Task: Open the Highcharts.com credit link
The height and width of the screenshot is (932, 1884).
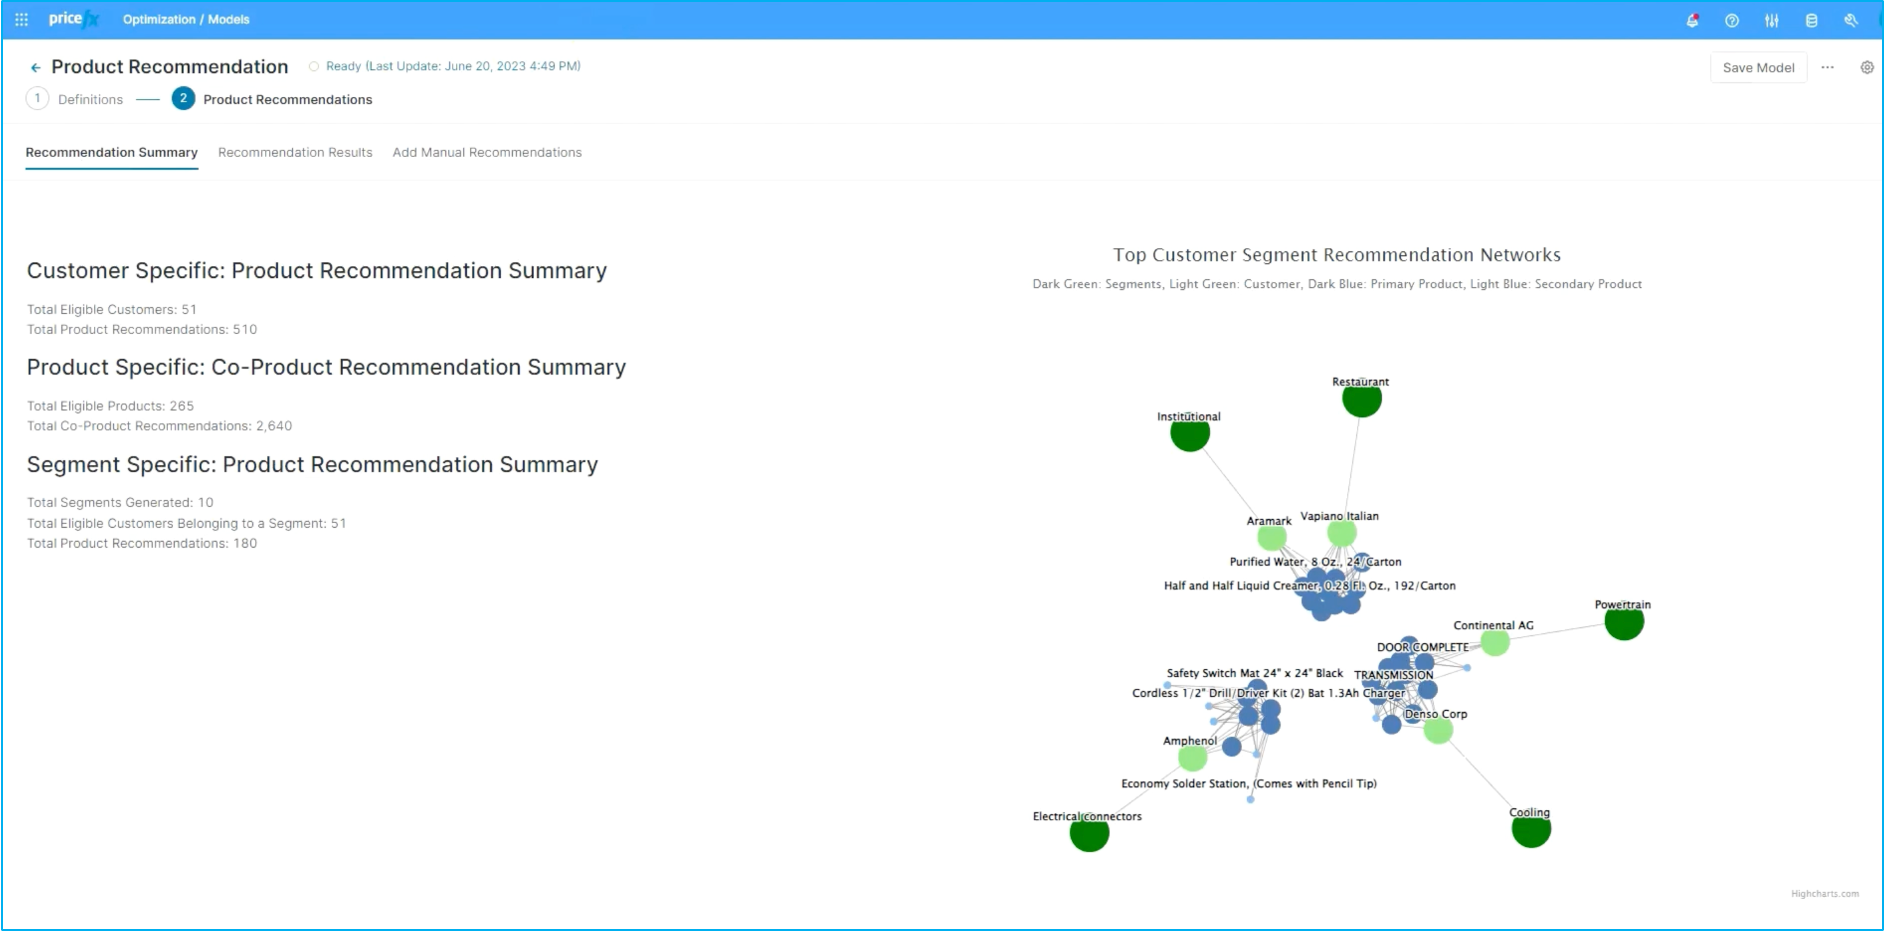Action: click(1825, 894)
